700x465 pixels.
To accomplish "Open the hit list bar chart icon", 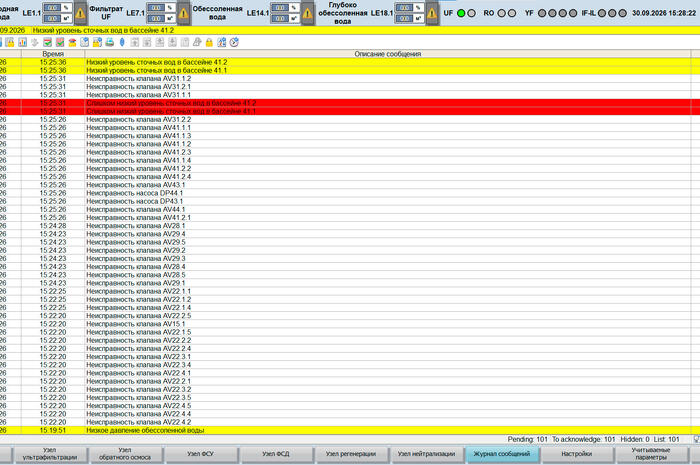I will click(22, 42).
